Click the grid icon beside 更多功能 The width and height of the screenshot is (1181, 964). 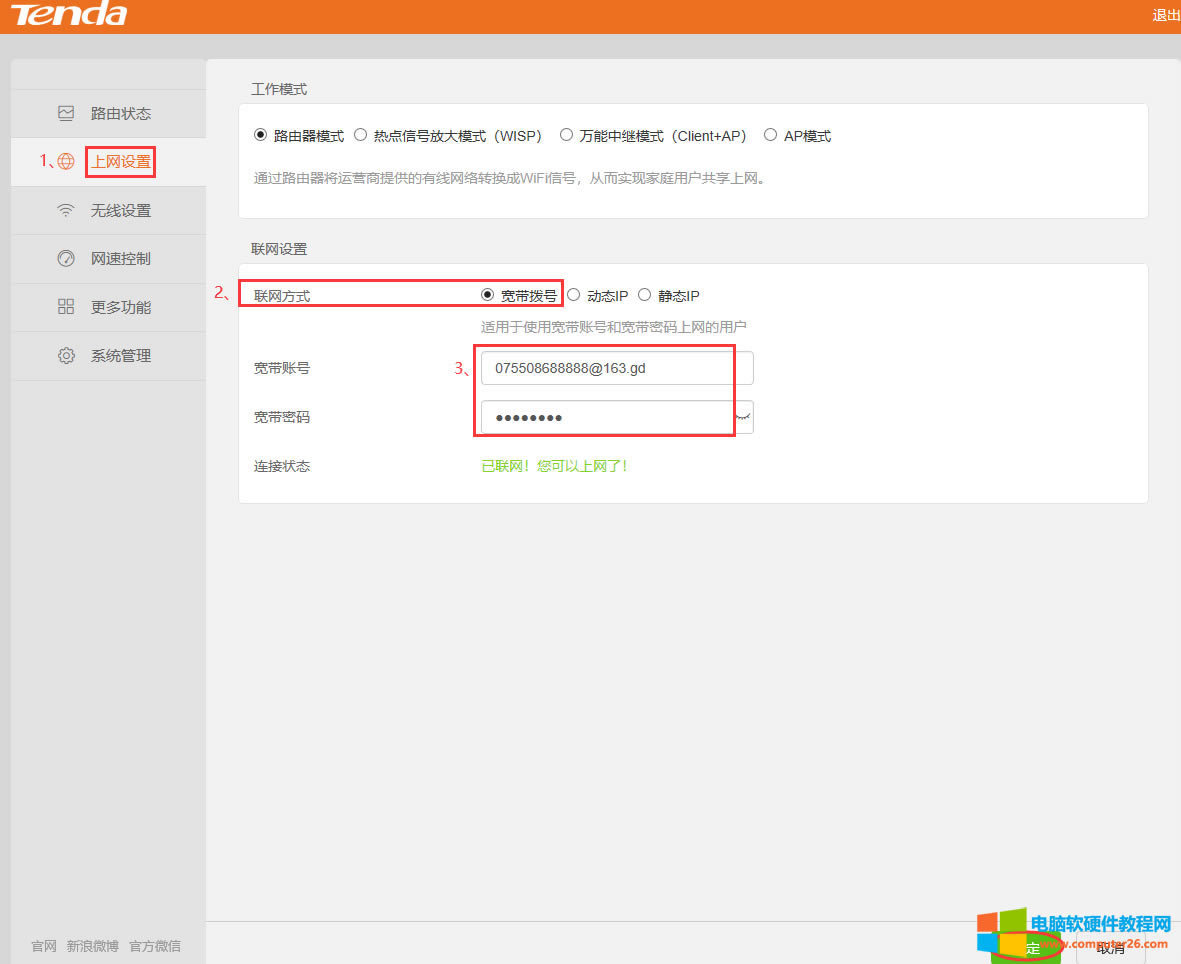[66, 307]
